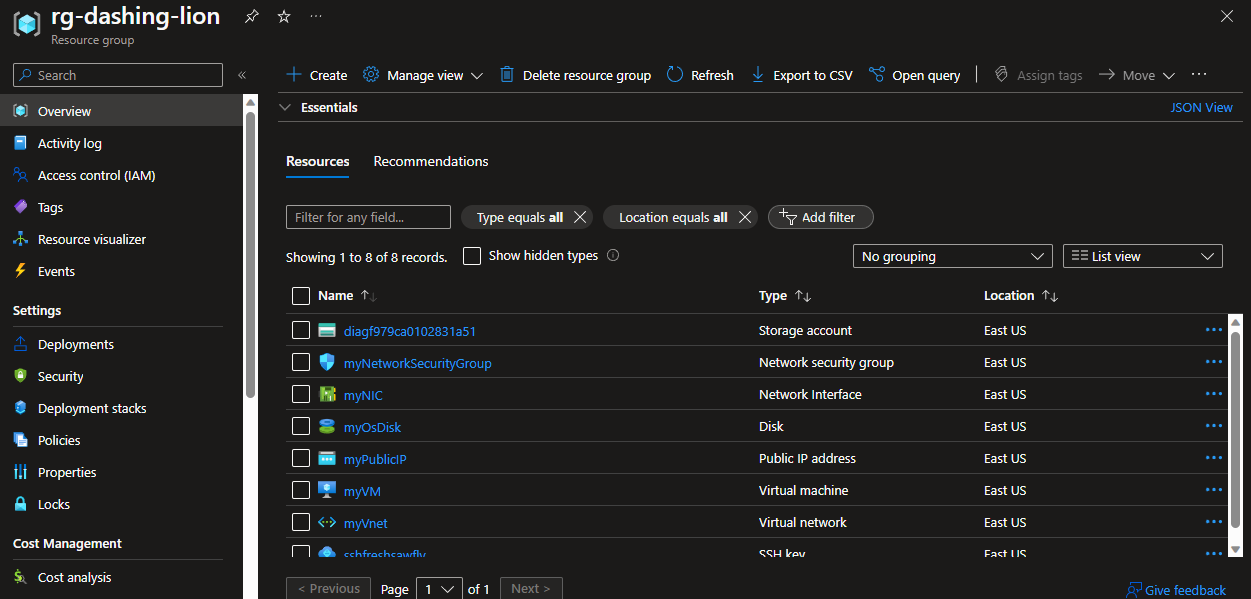This screenshot has width=1251, height=599.
Task: Switch to the Recommendations tab
Action: (x=431, y=161)
